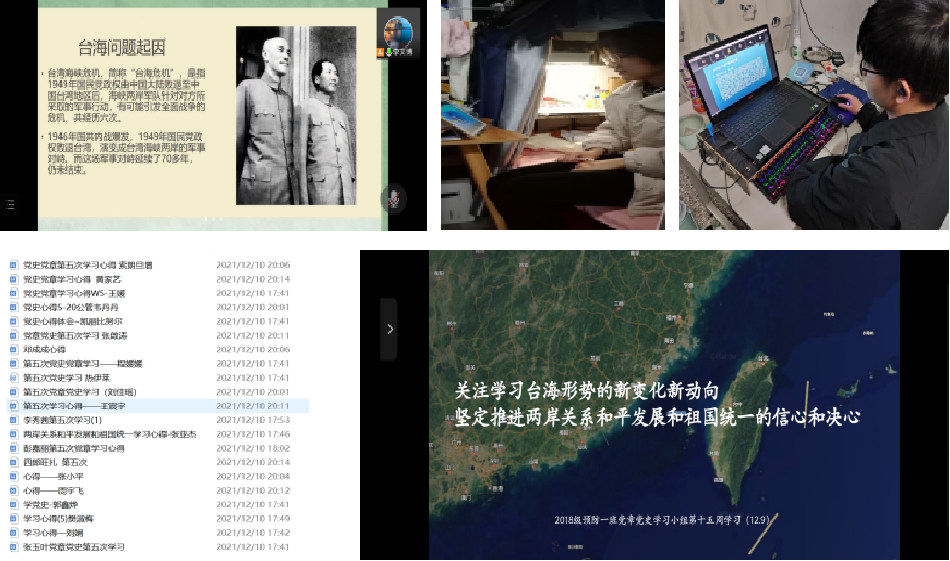Viewport: 950px width, 561px height.
Task: Select file name 党史党章学习心得WS-王媛
Action: tap(74, 293)
